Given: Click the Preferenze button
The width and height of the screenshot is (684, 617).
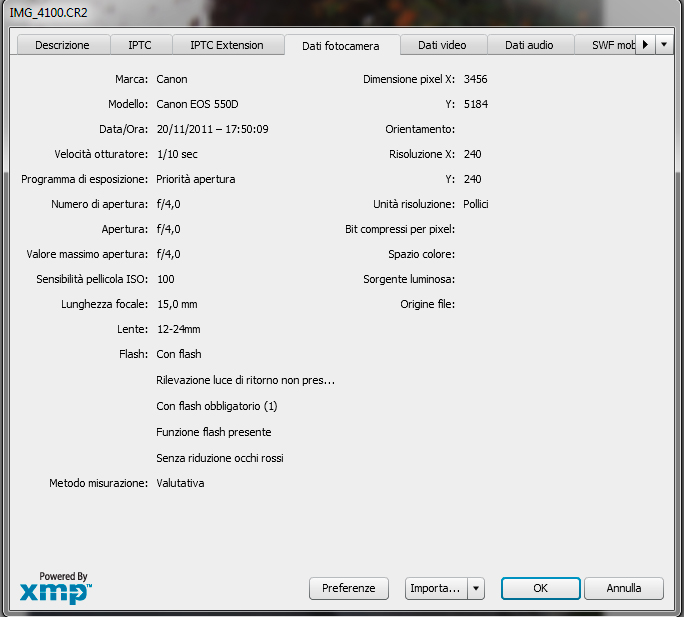Looking at the screenshot, I should (x=349, y=588).
